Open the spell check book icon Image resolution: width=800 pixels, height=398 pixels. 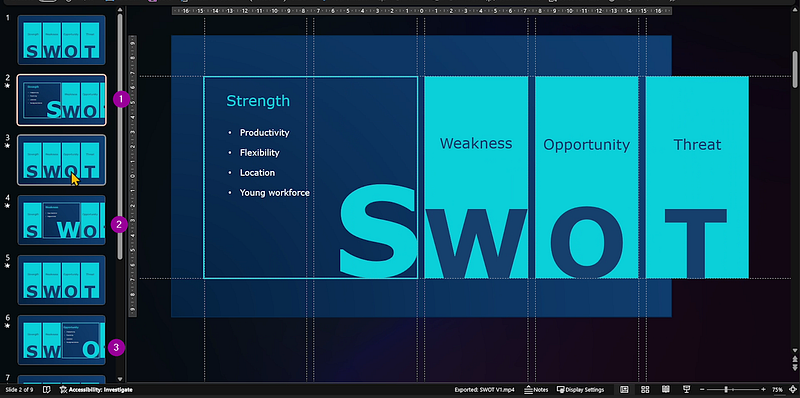[x=46, y=390]
